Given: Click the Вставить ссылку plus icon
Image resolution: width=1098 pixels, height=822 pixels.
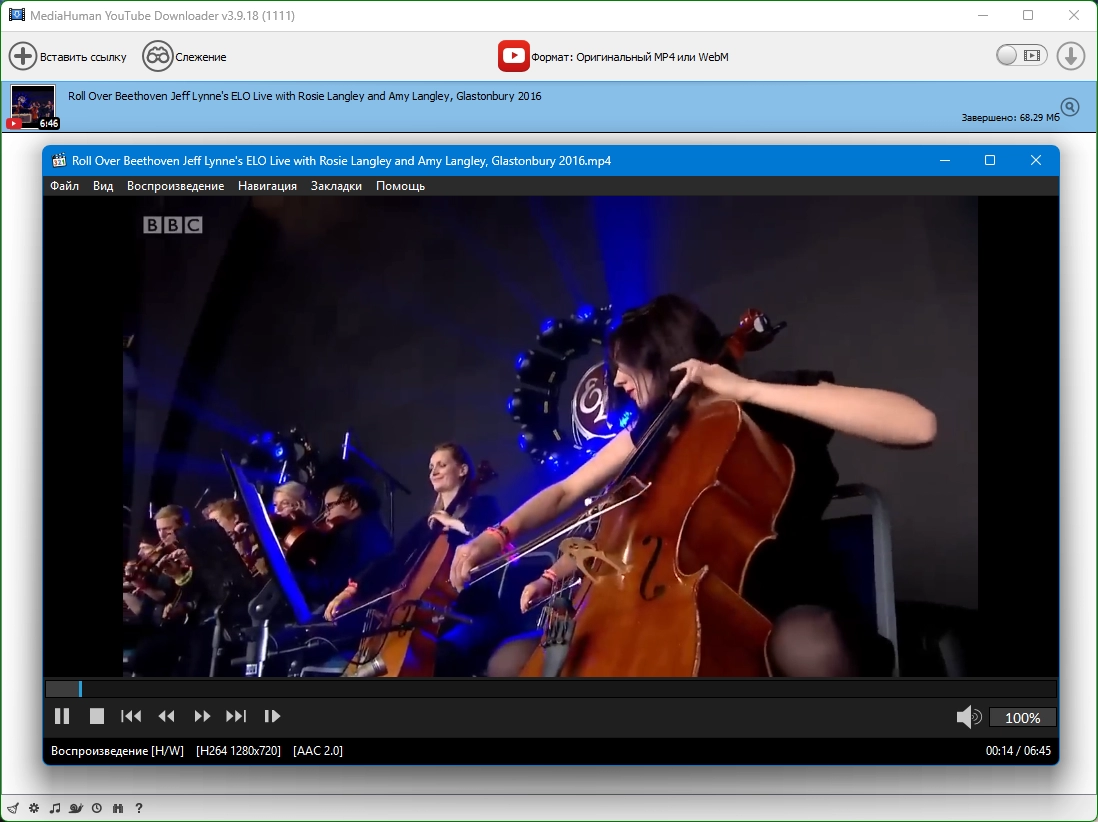Looking at the screenshot, I should [22, 56].
